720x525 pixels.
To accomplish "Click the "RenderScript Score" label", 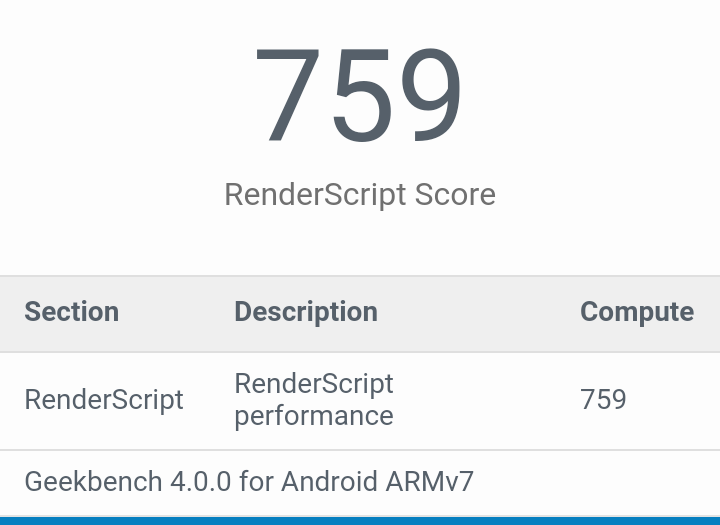I will pos(359,194).
